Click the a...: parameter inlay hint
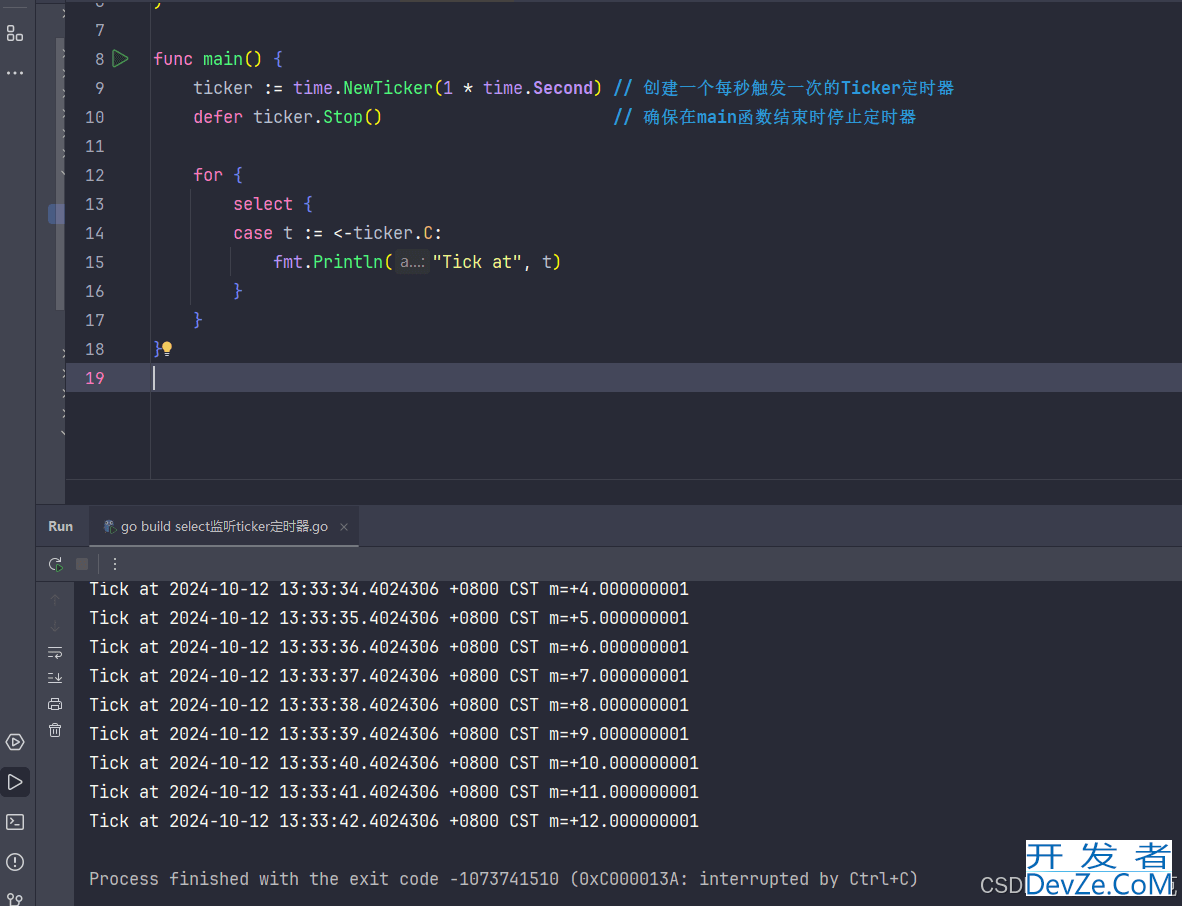This screenshot has height=906, width=1182. [412, 262]
